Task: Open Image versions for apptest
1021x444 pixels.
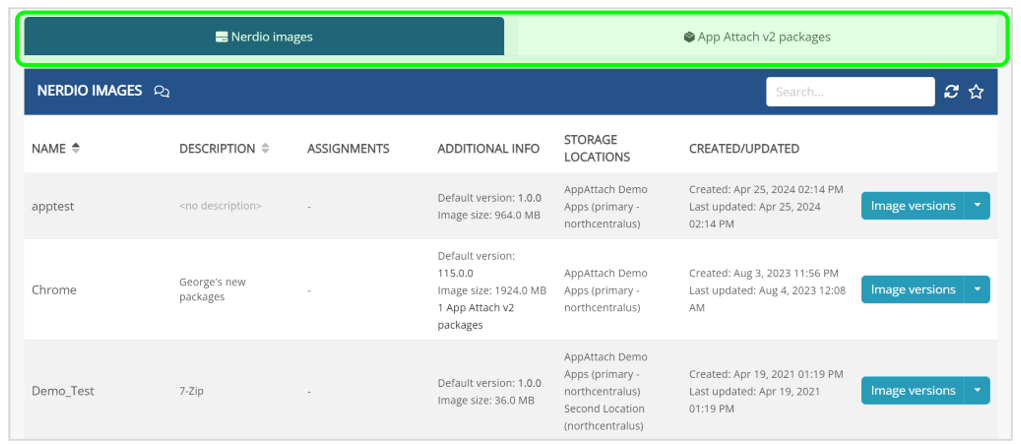Action: tap(912, 206)
